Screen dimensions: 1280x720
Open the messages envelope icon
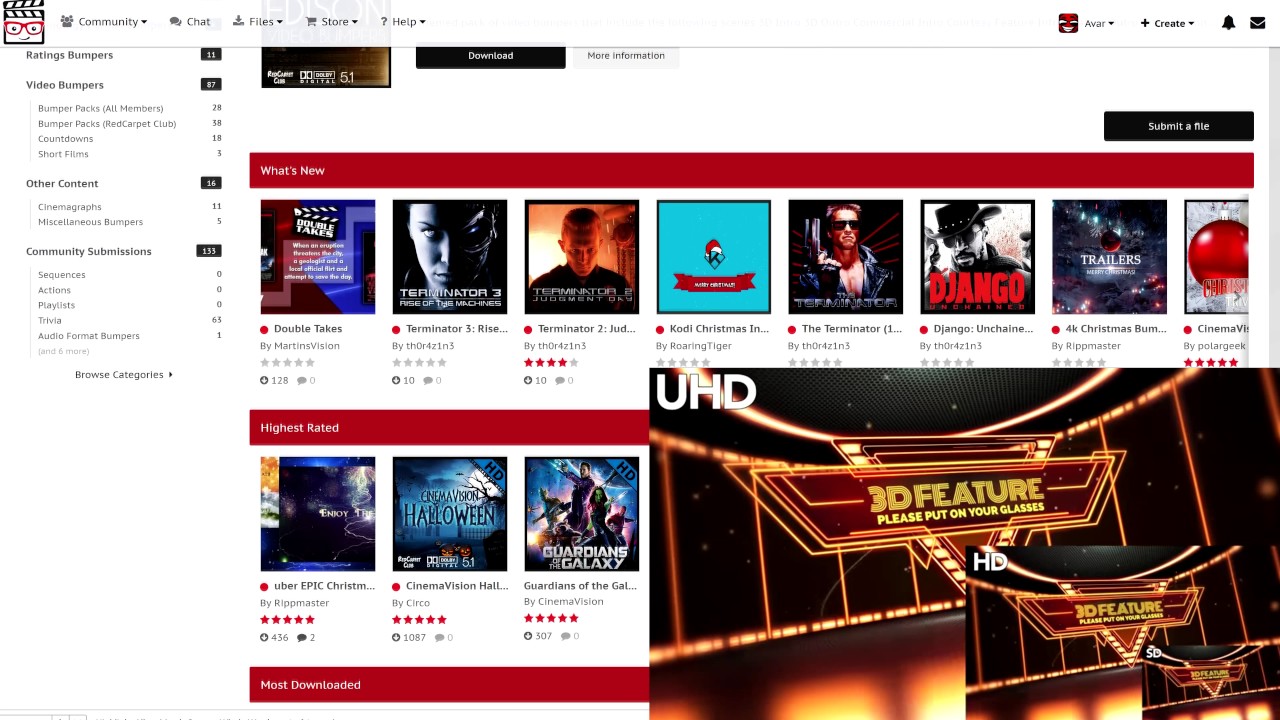tap(1257, 23)
